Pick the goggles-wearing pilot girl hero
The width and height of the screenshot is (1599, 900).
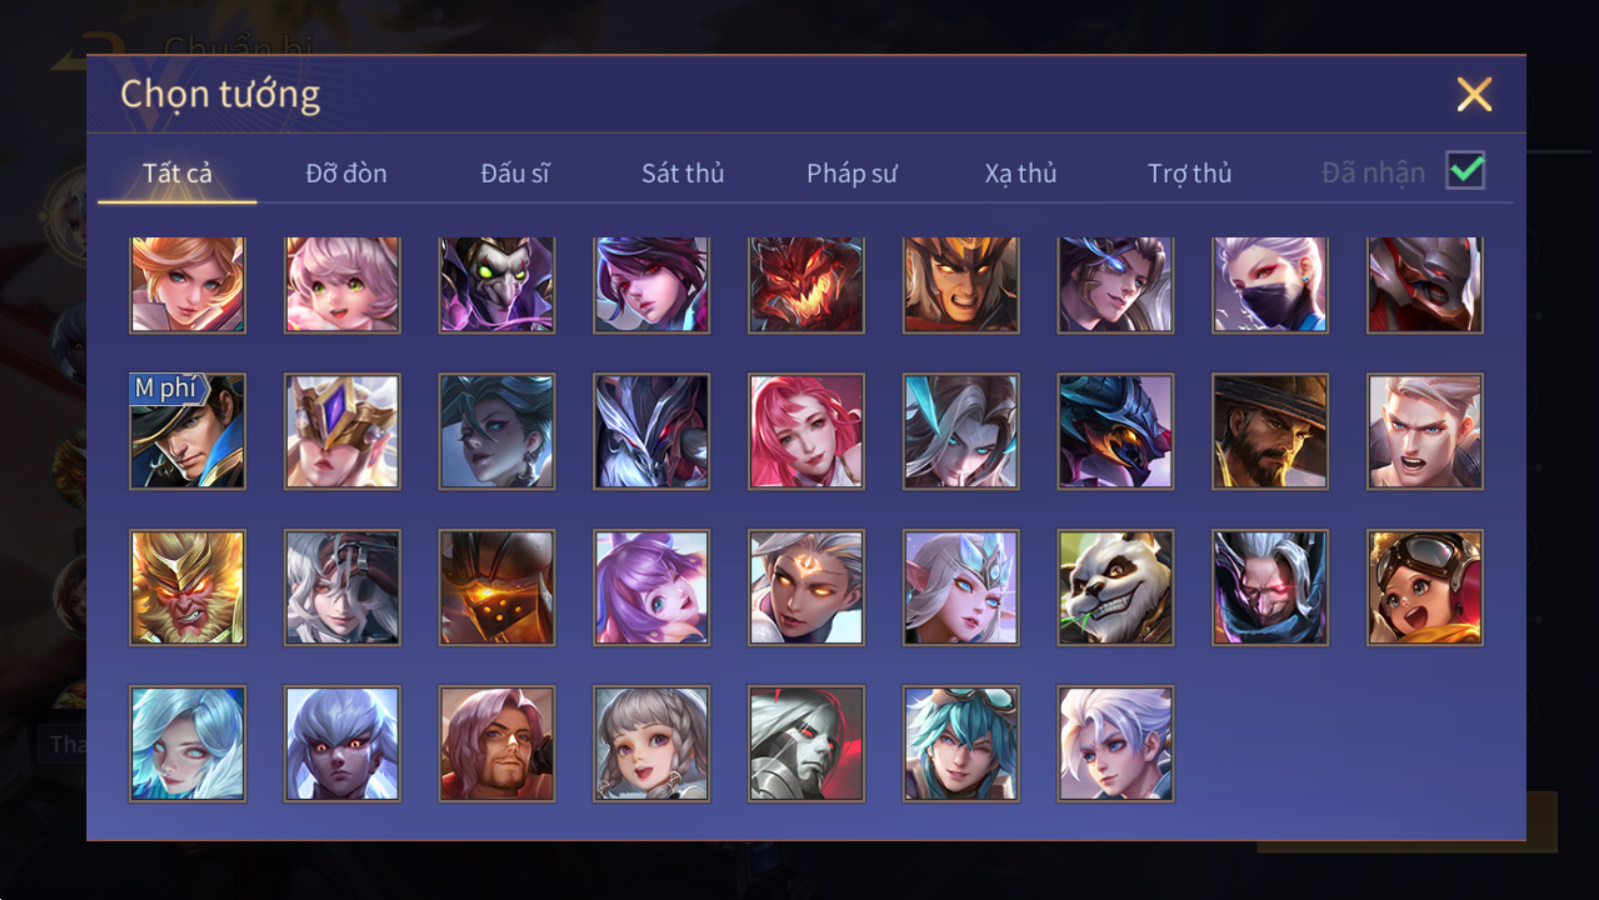click(x=1425, y=587)
